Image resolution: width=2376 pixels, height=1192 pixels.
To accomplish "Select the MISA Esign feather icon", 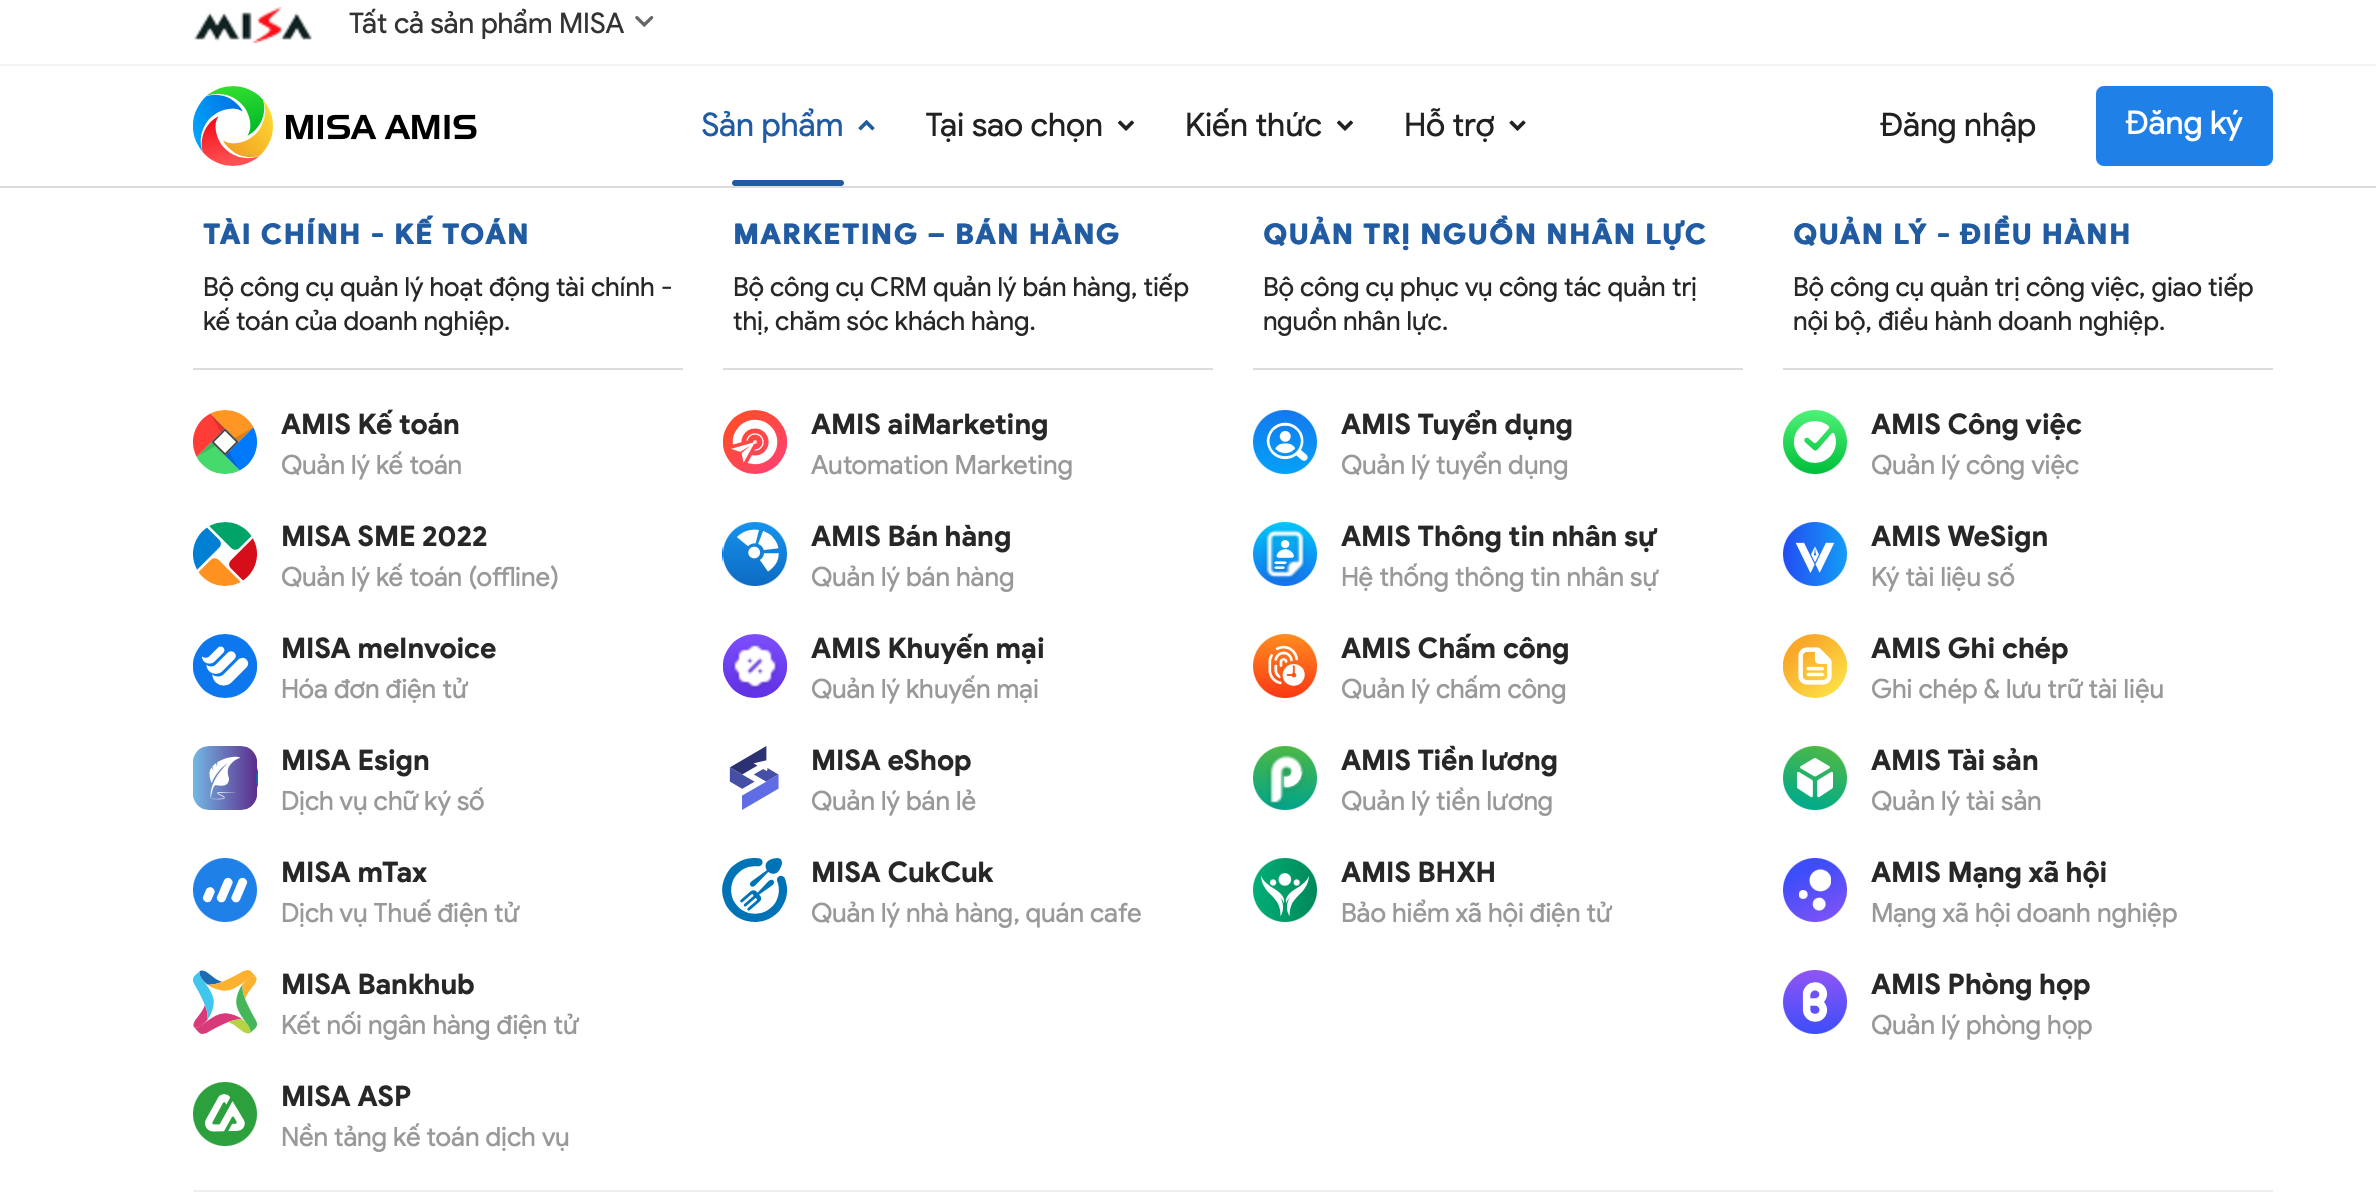I will click(x=225, y=778).
